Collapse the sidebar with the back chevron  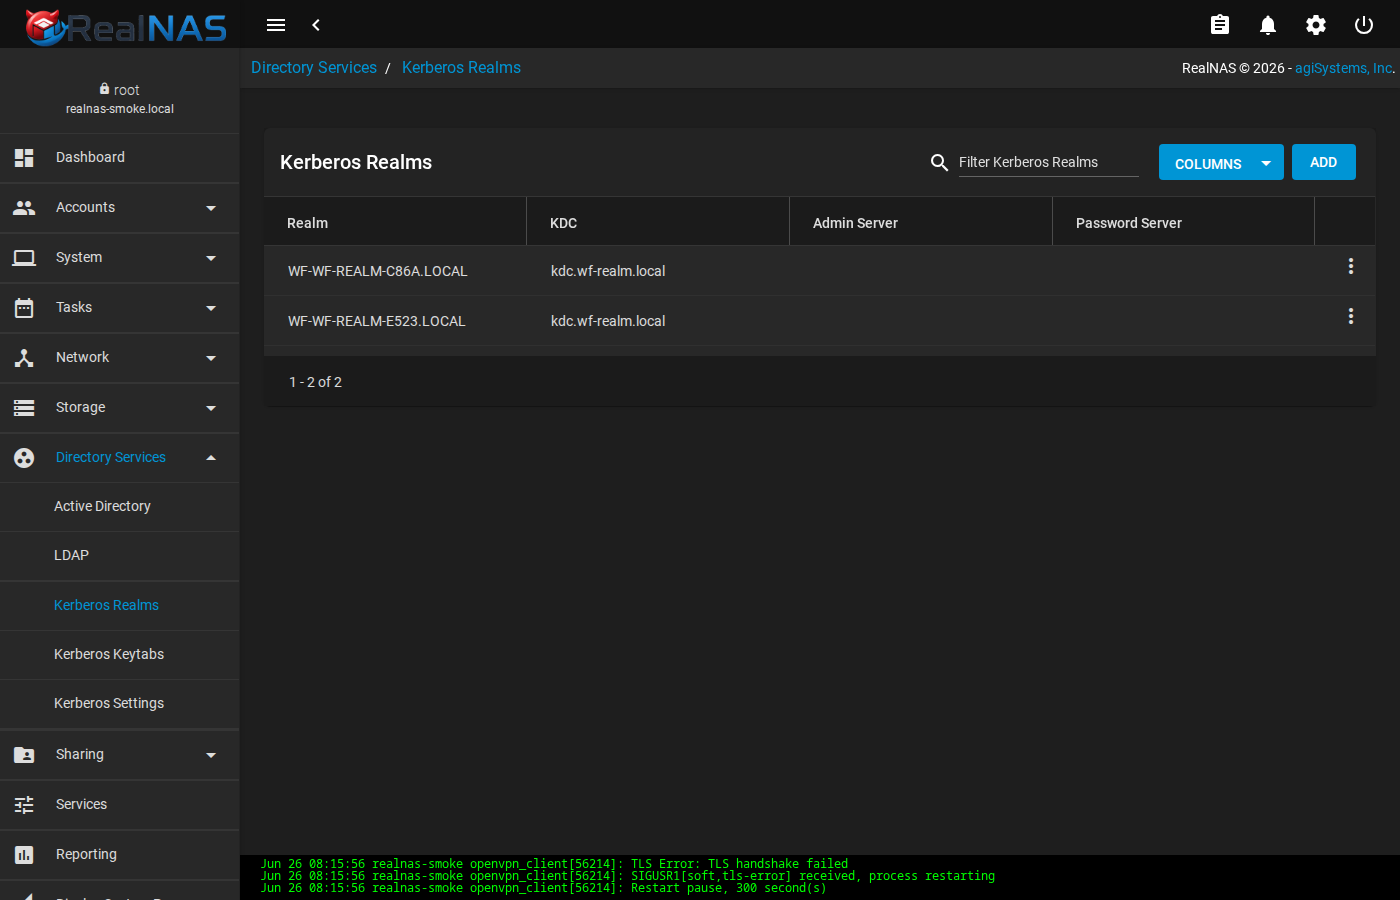(316, 25)
